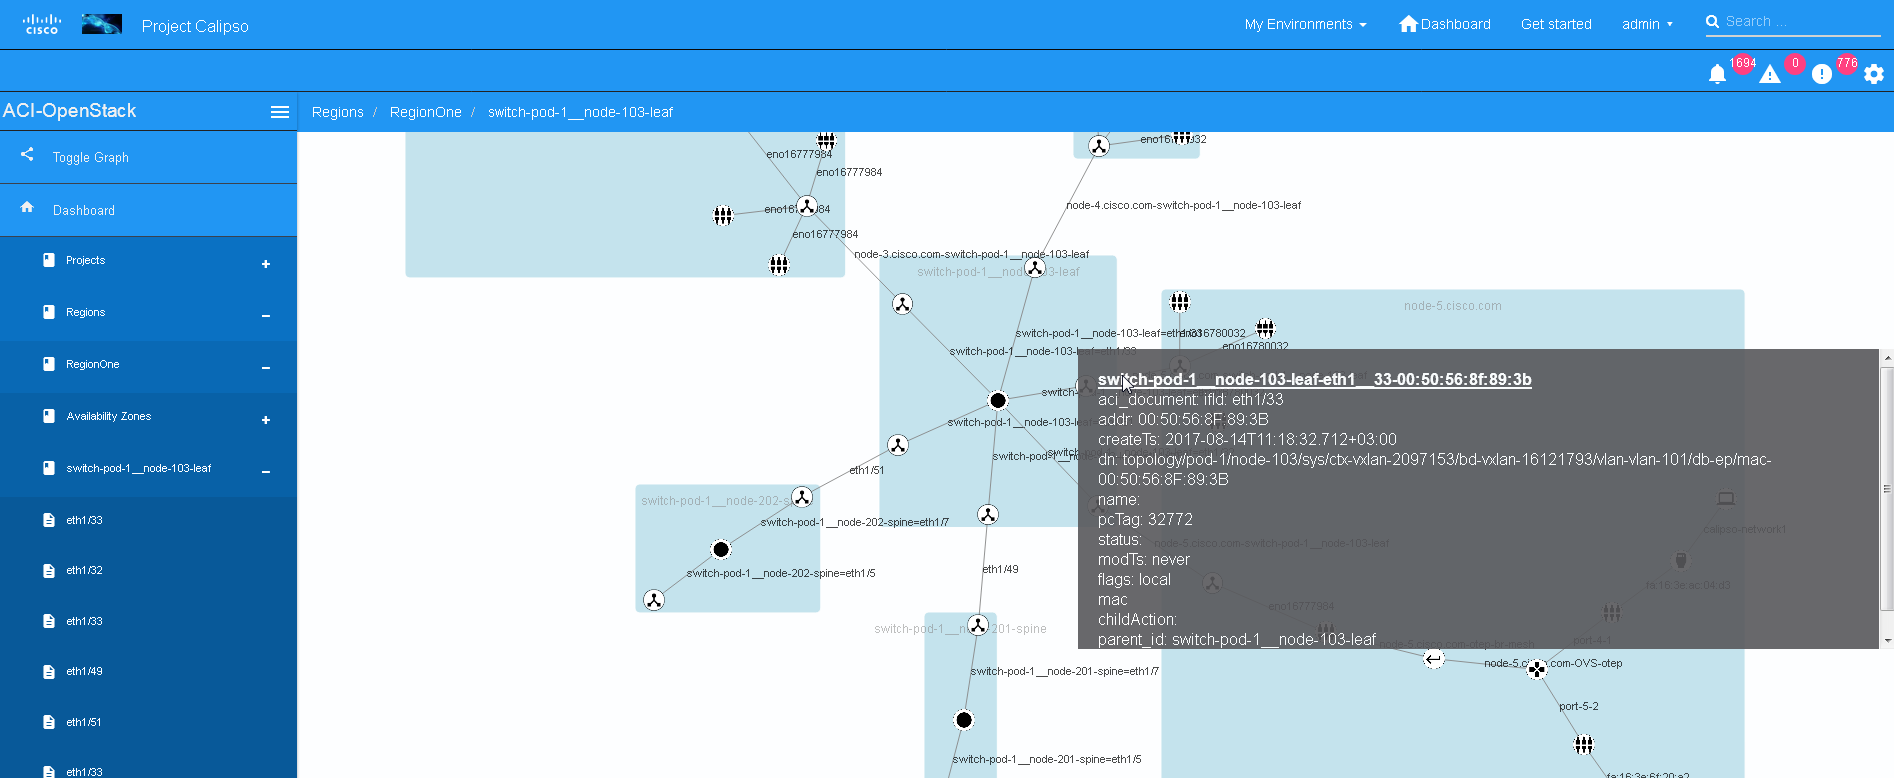Select eth1/32 in the sidebar
The height and width of the screenshot is (778, 1894).
point(84,570)
